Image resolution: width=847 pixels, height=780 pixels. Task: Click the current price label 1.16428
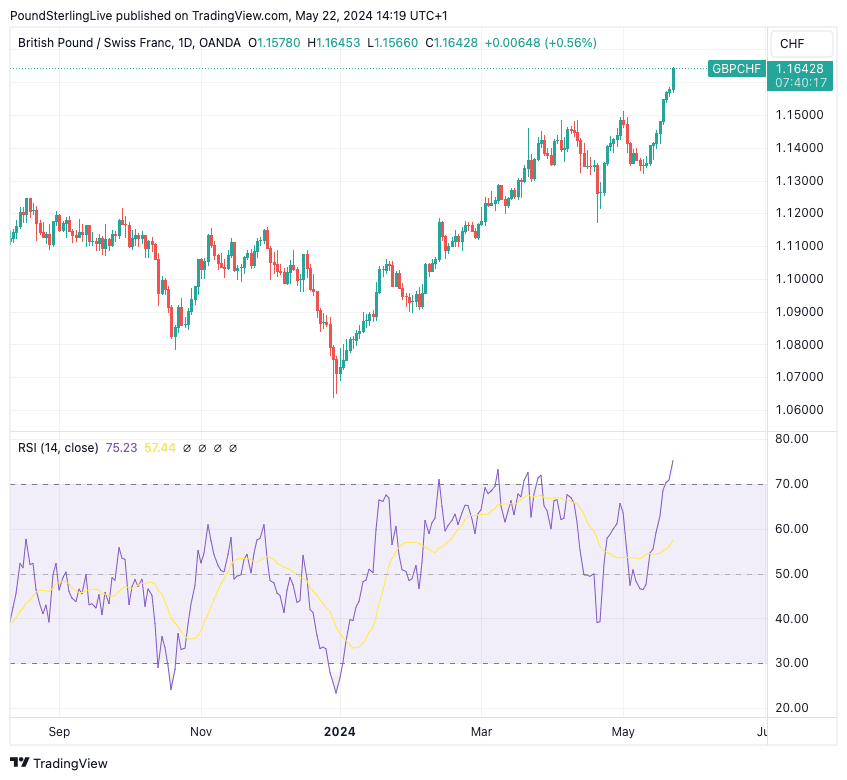click(799, 68)
